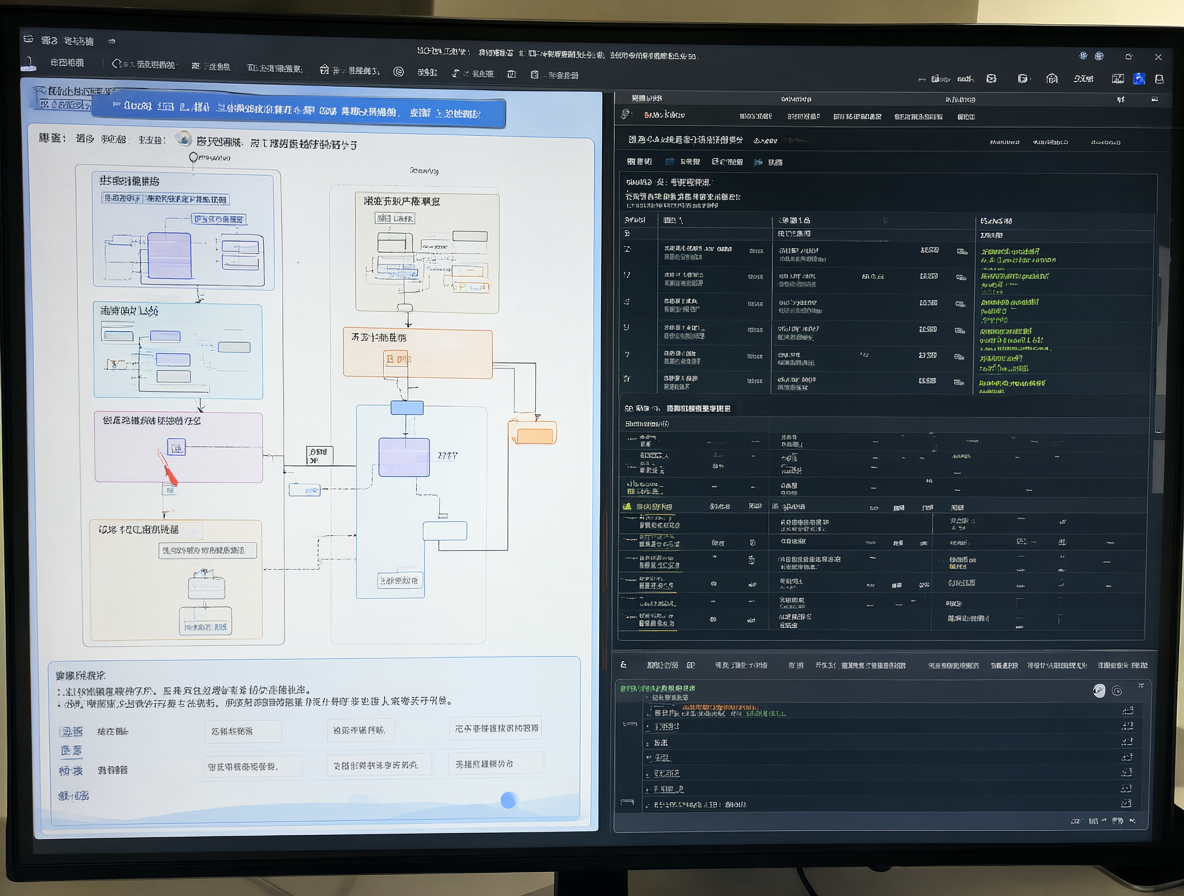
Task: Click the round globe avatar above the flowchart
Action: coord(183,139)
